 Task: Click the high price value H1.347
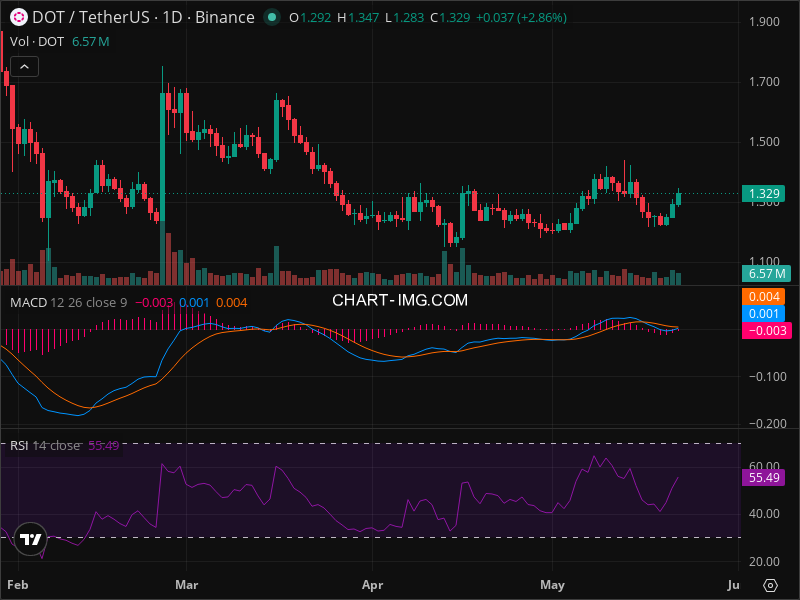(358, 18)
